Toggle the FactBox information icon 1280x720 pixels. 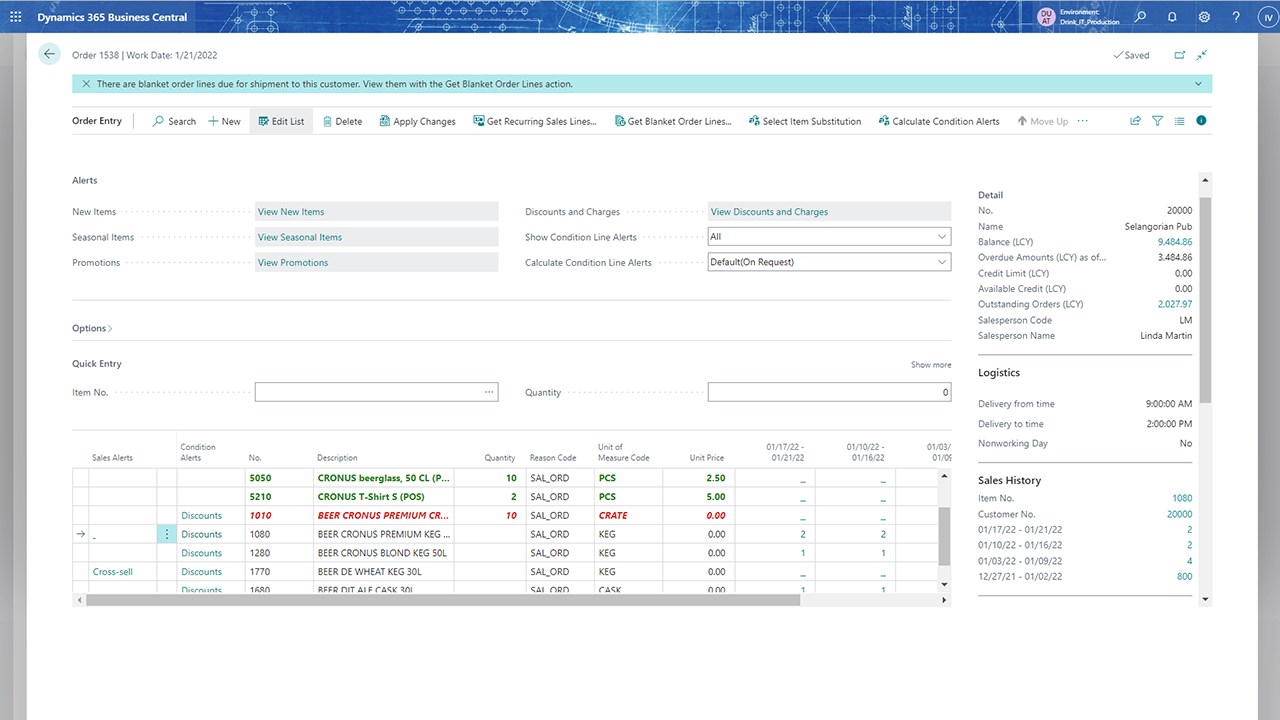(x=1201, y=121)
